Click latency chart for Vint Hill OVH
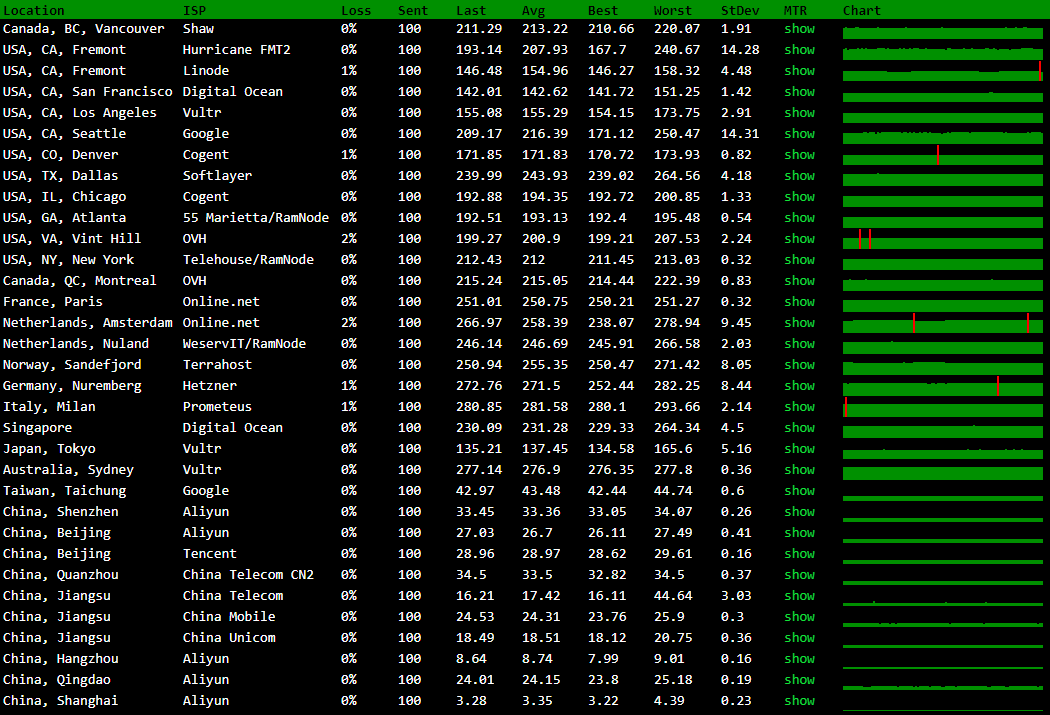The width and height of the screenshot is (1050, 715). [943, 240]
